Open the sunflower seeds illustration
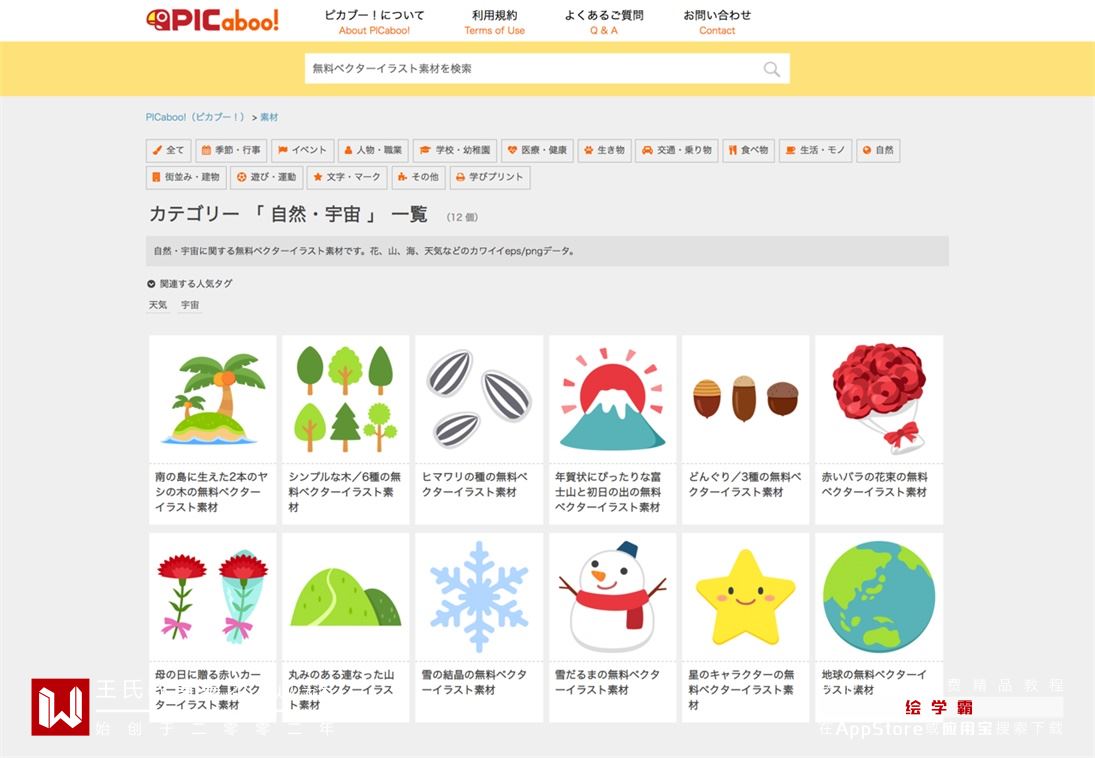Screen dimensions: 1095x758 (x=479, y=399)
